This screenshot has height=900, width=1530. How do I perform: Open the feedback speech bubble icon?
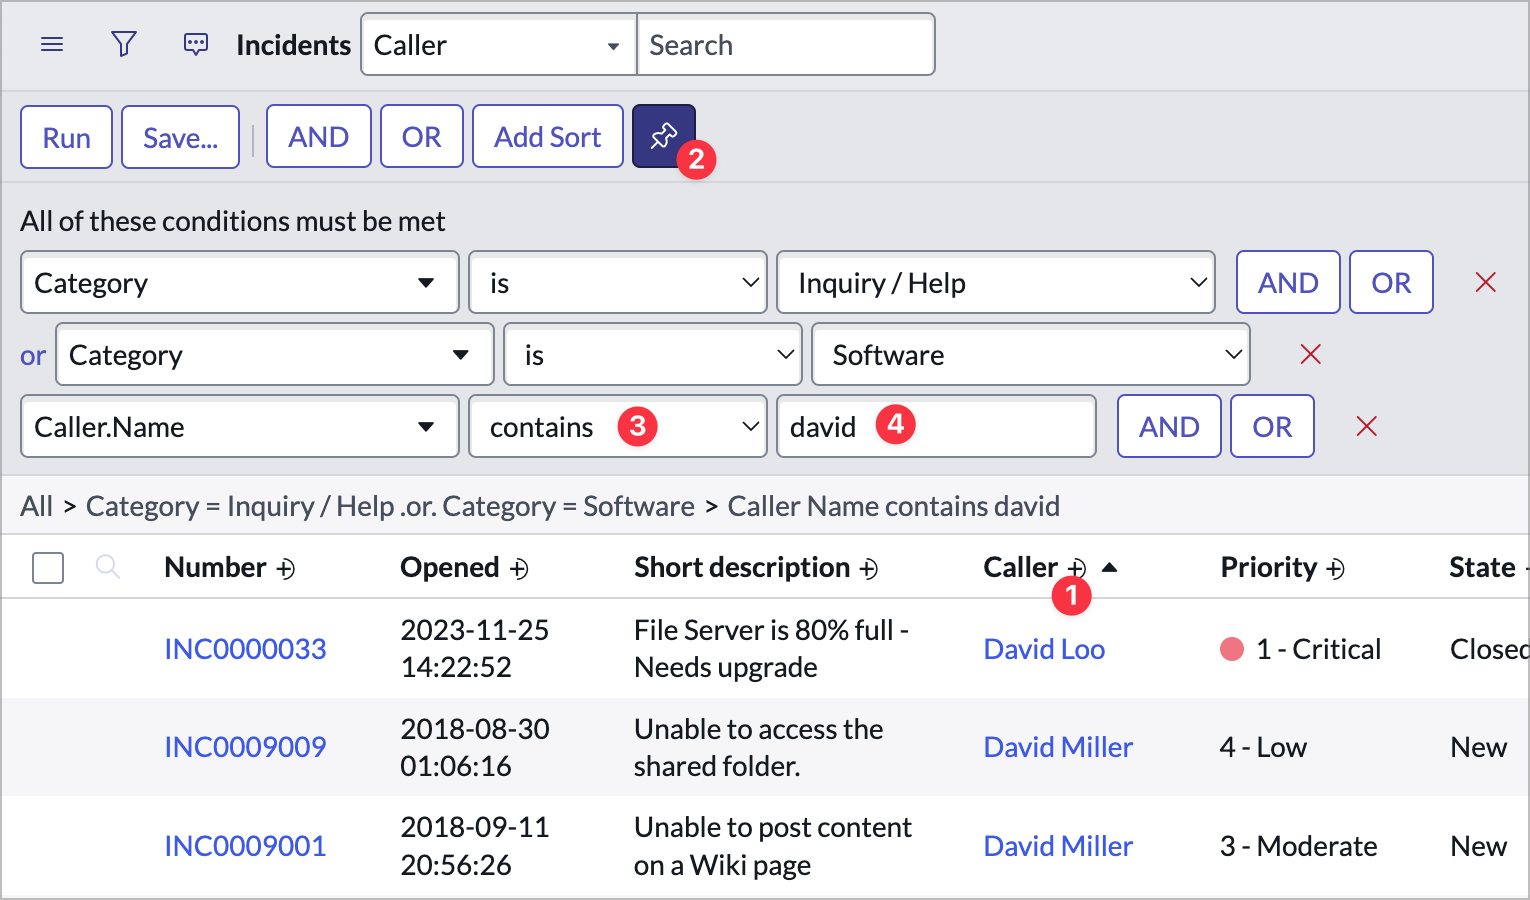tap(196, 44)
